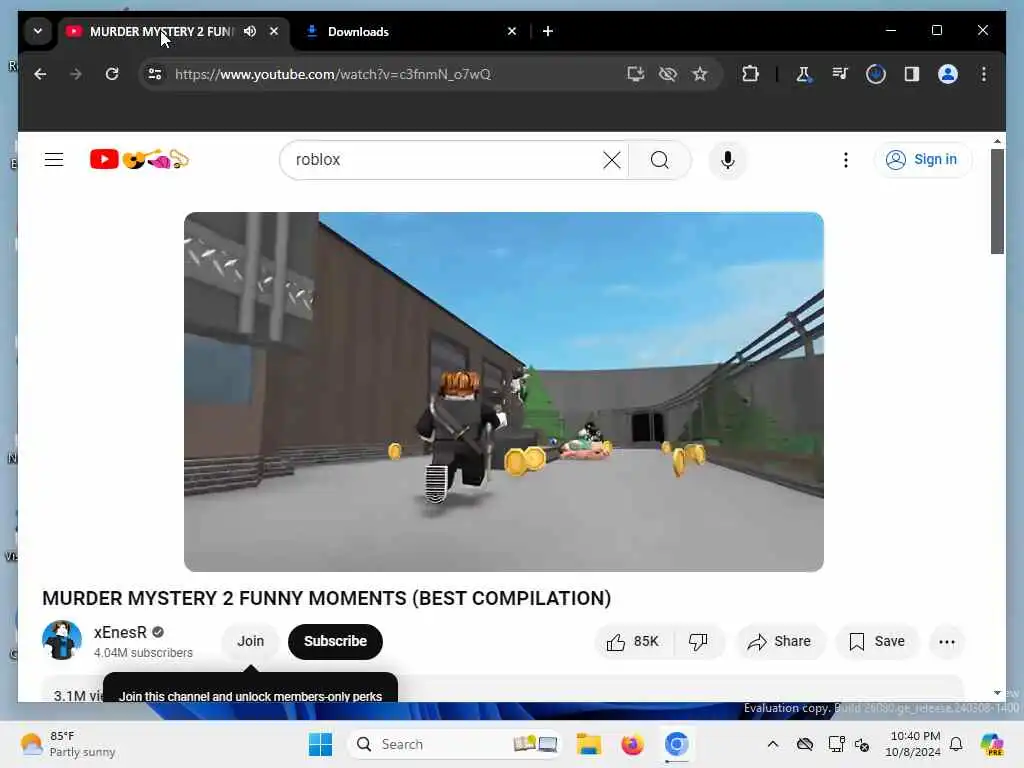Open the Windows Start menu
Image resolution: width=1024 pixels, height=768 pixels.
point(320,744)
